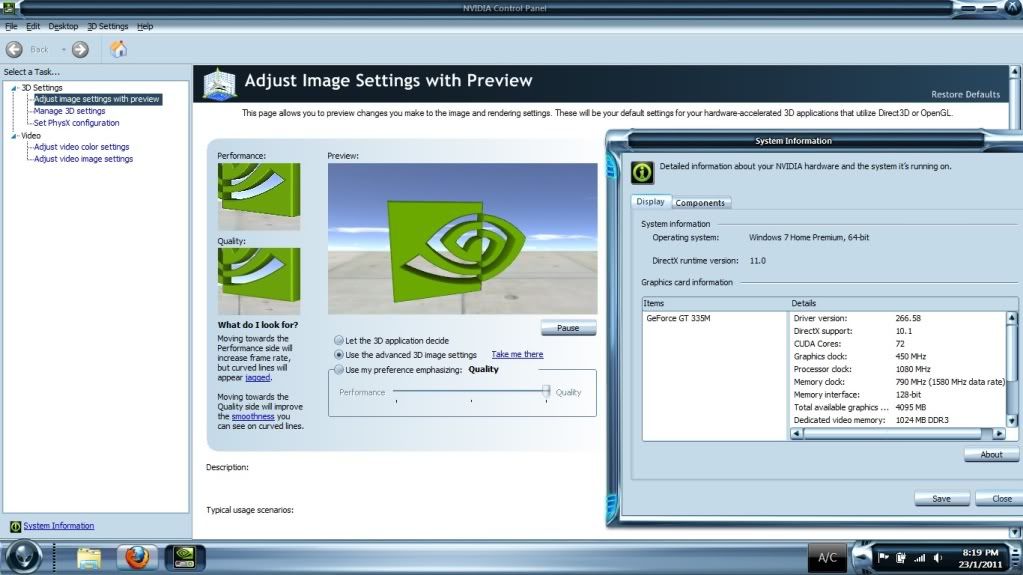This screenshot has height=575, width=1023.
Task: Click the jagged hyperlink
Action: click(258, 378)
